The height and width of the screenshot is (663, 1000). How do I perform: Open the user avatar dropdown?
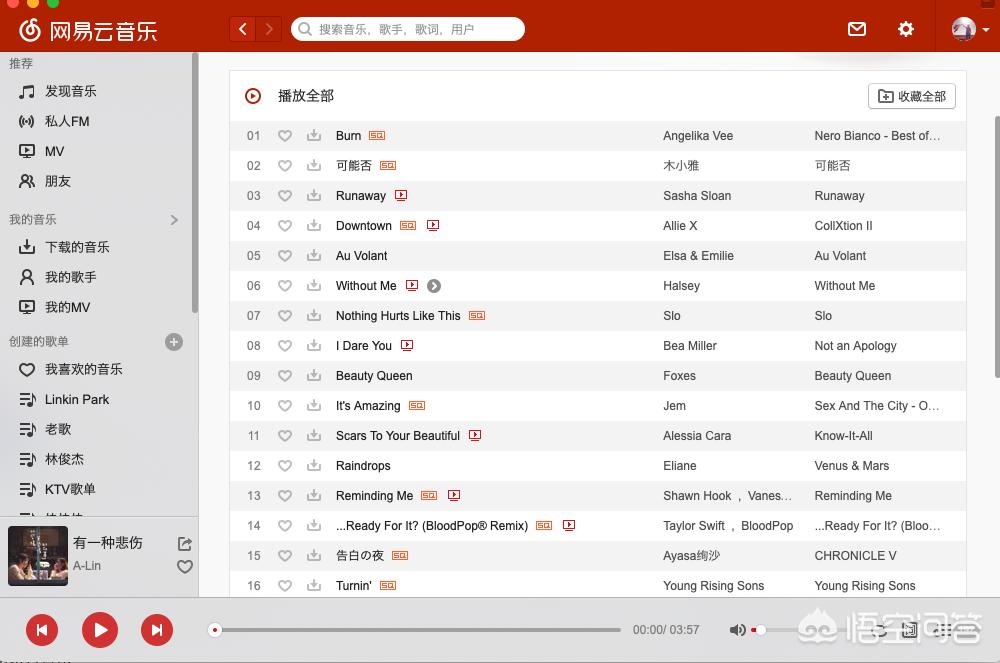[x=969, y=29]
